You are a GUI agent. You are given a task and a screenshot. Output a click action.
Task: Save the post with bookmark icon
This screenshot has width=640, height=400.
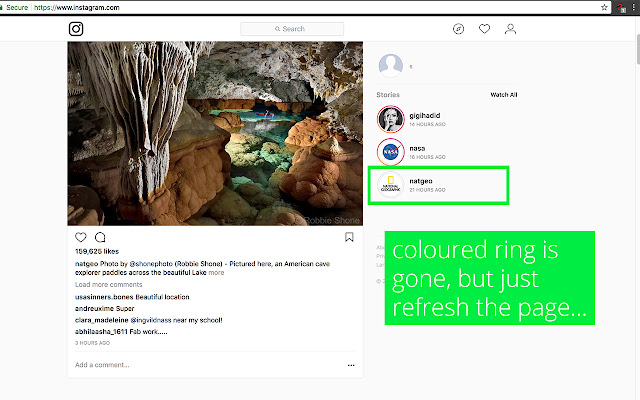coord(349,238)
